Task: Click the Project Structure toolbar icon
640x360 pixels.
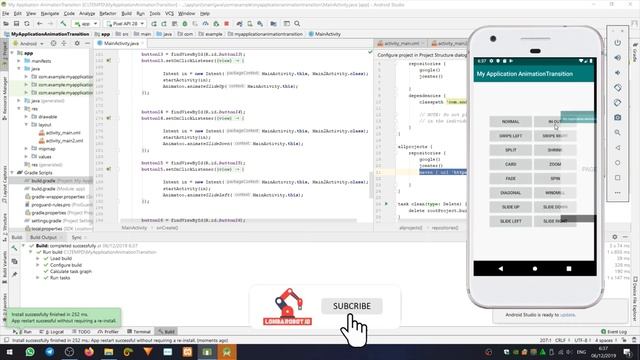Action: tap(273, 24)
